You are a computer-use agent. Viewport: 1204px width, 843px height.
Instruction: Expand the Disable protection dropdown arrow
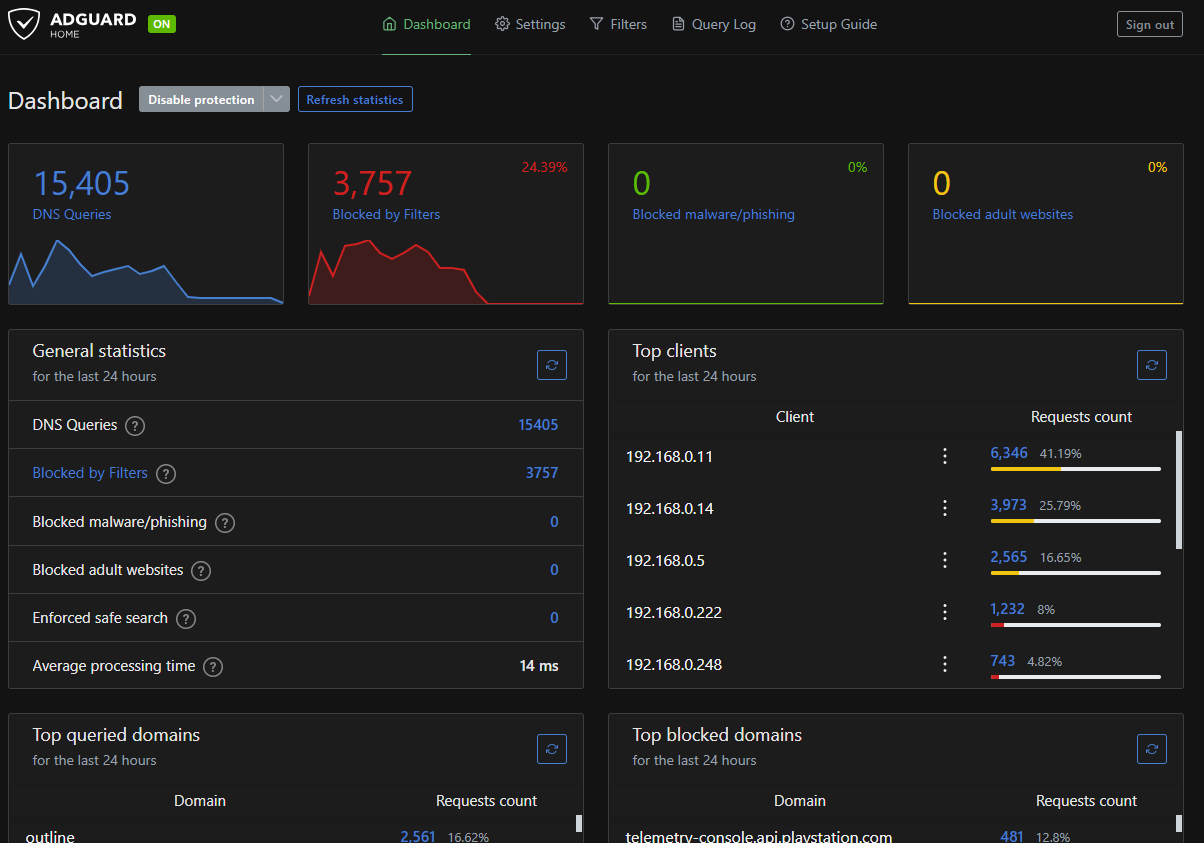[277, 100]
